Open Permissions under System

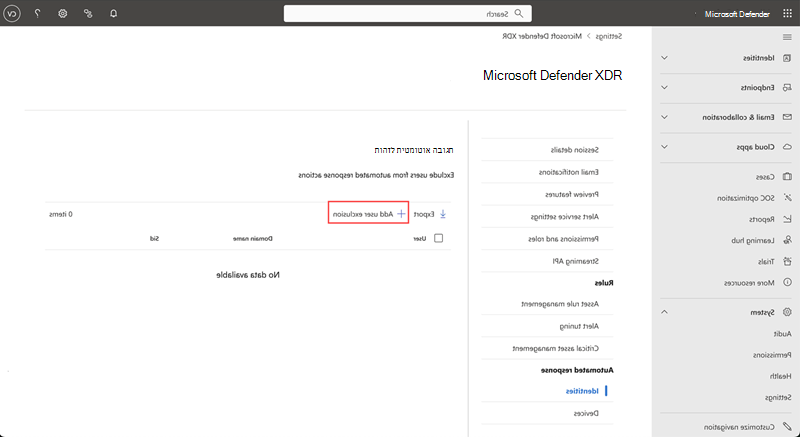[772, 355]
